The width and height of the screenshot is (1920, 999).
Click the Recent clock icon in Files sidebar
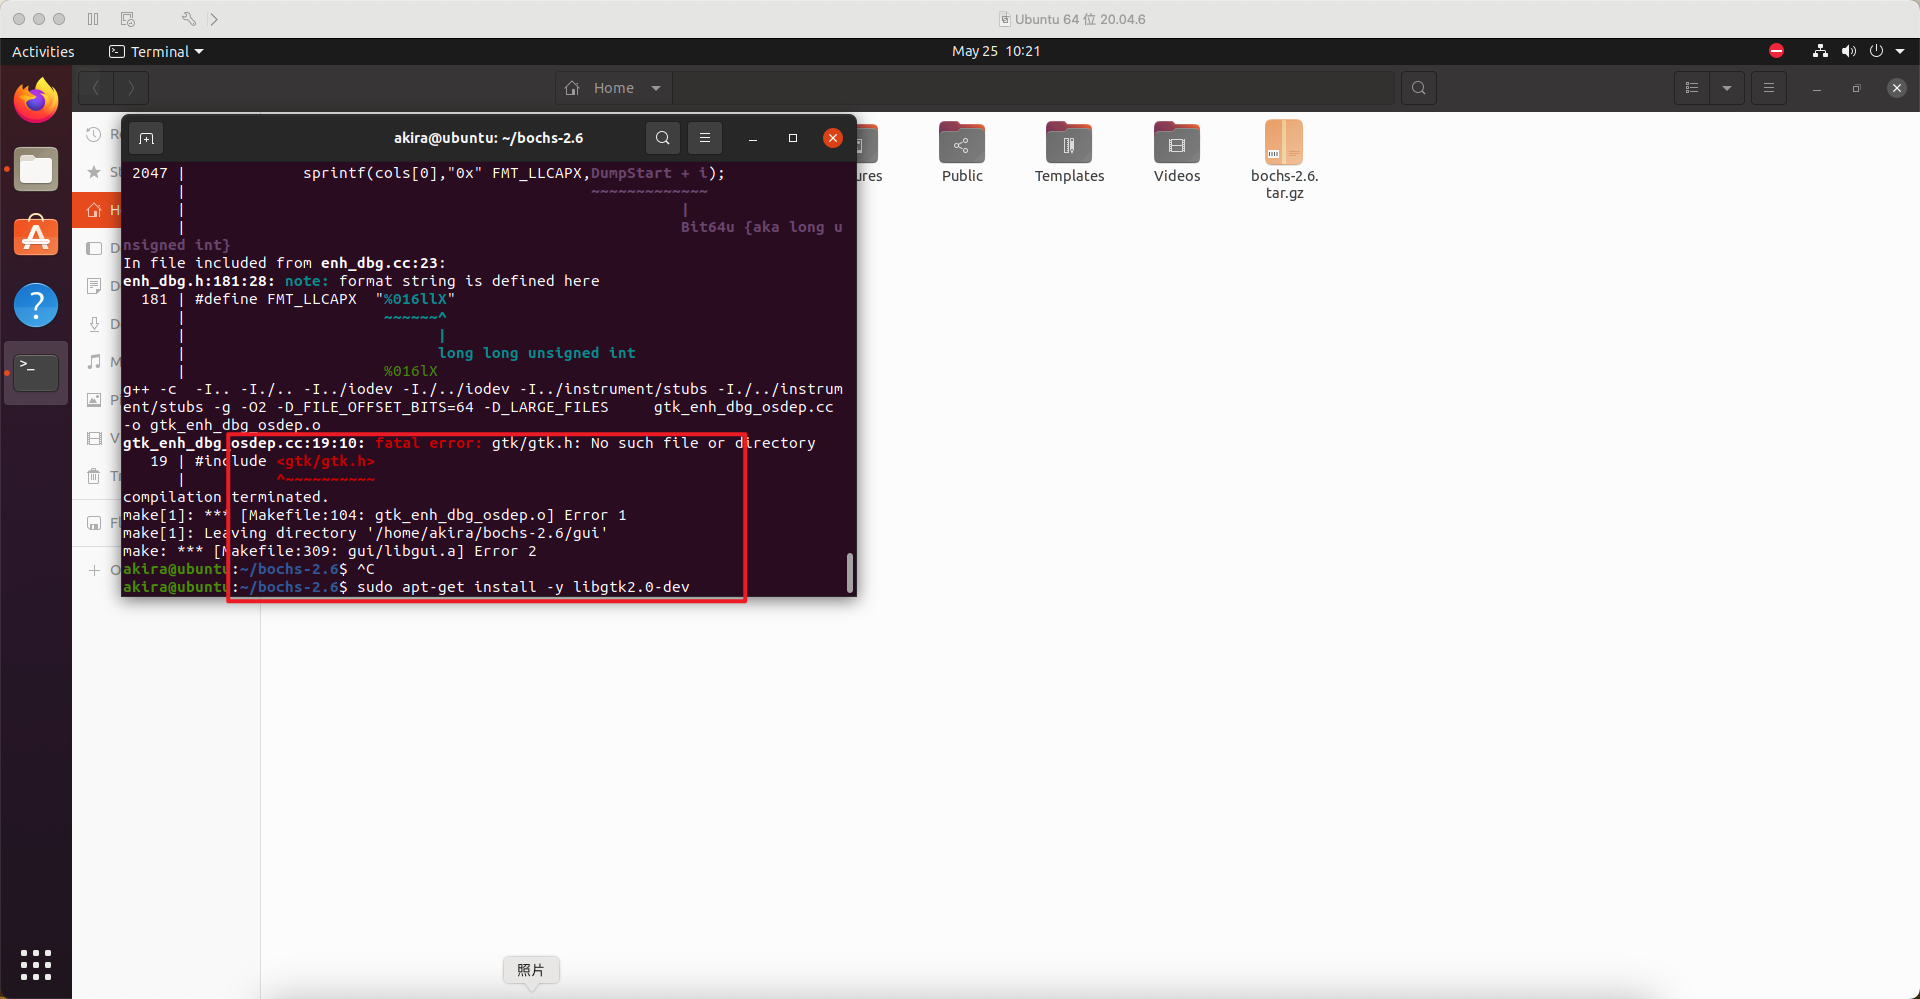(94, 134)
